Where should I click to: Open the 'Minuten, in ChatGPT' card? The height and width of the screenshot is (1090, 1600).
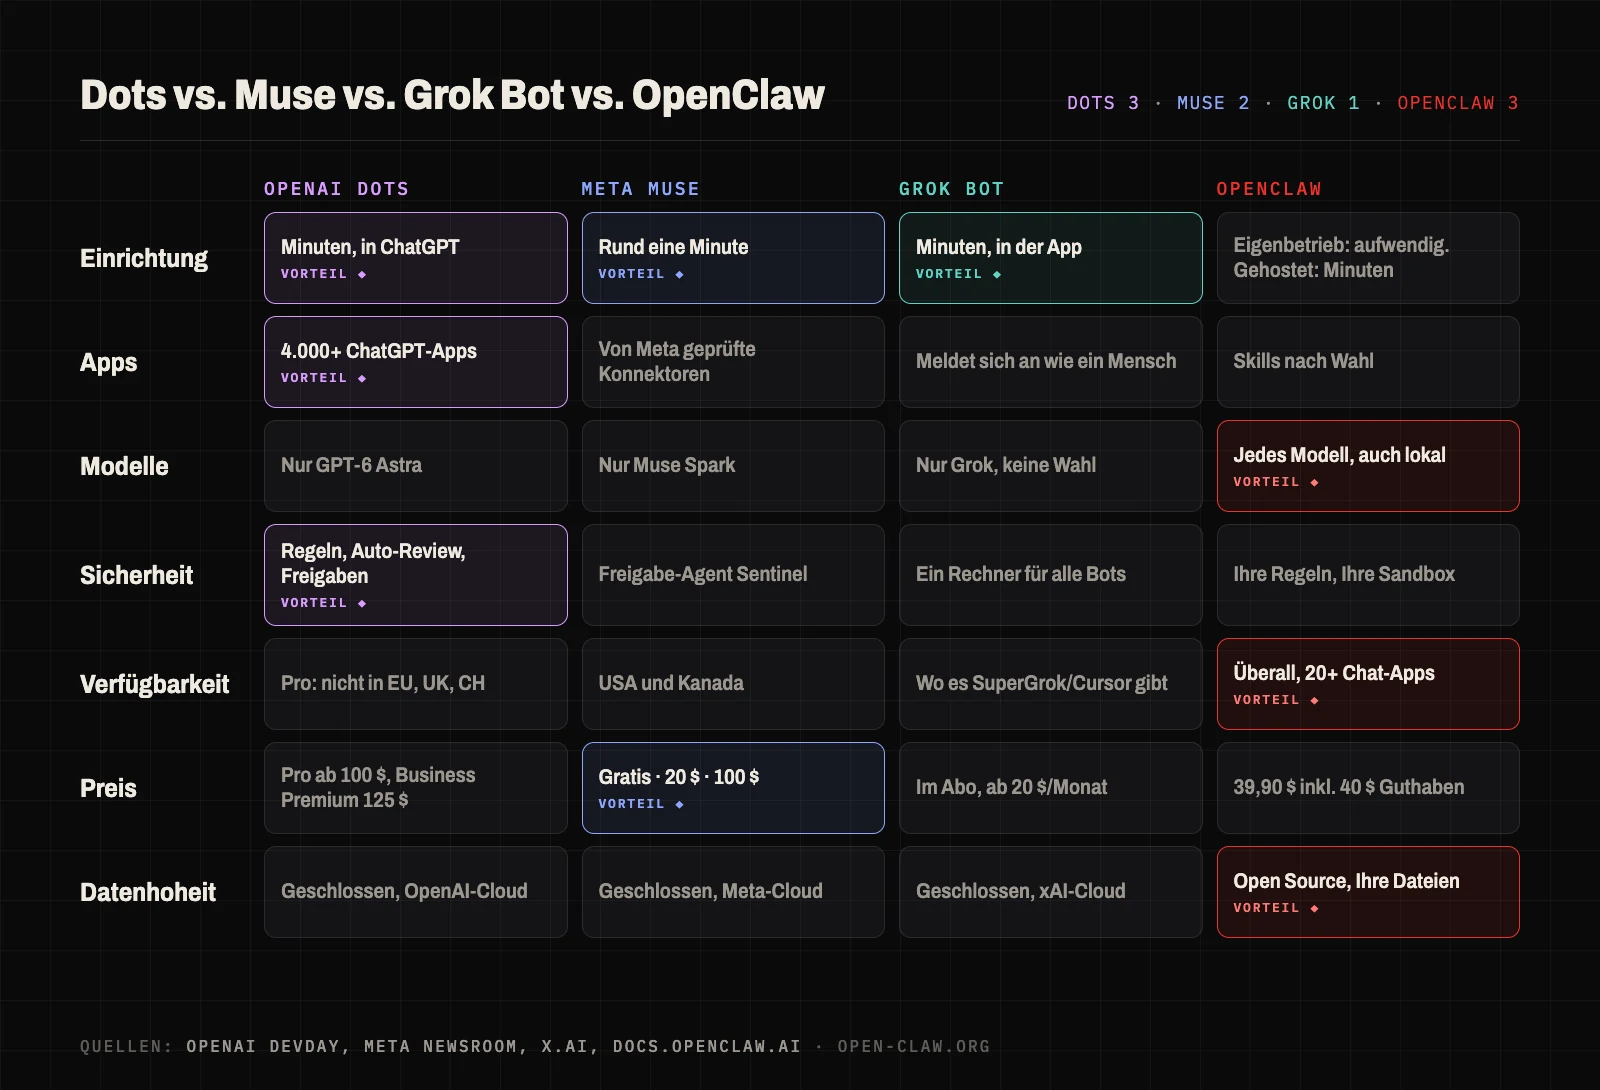(416, 258)
